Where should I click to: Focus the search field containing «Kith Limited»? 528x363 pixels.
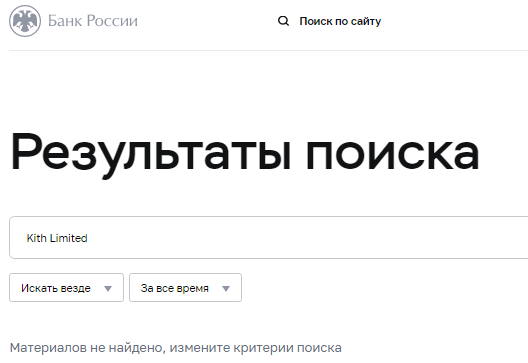click(x=269, y=238)
